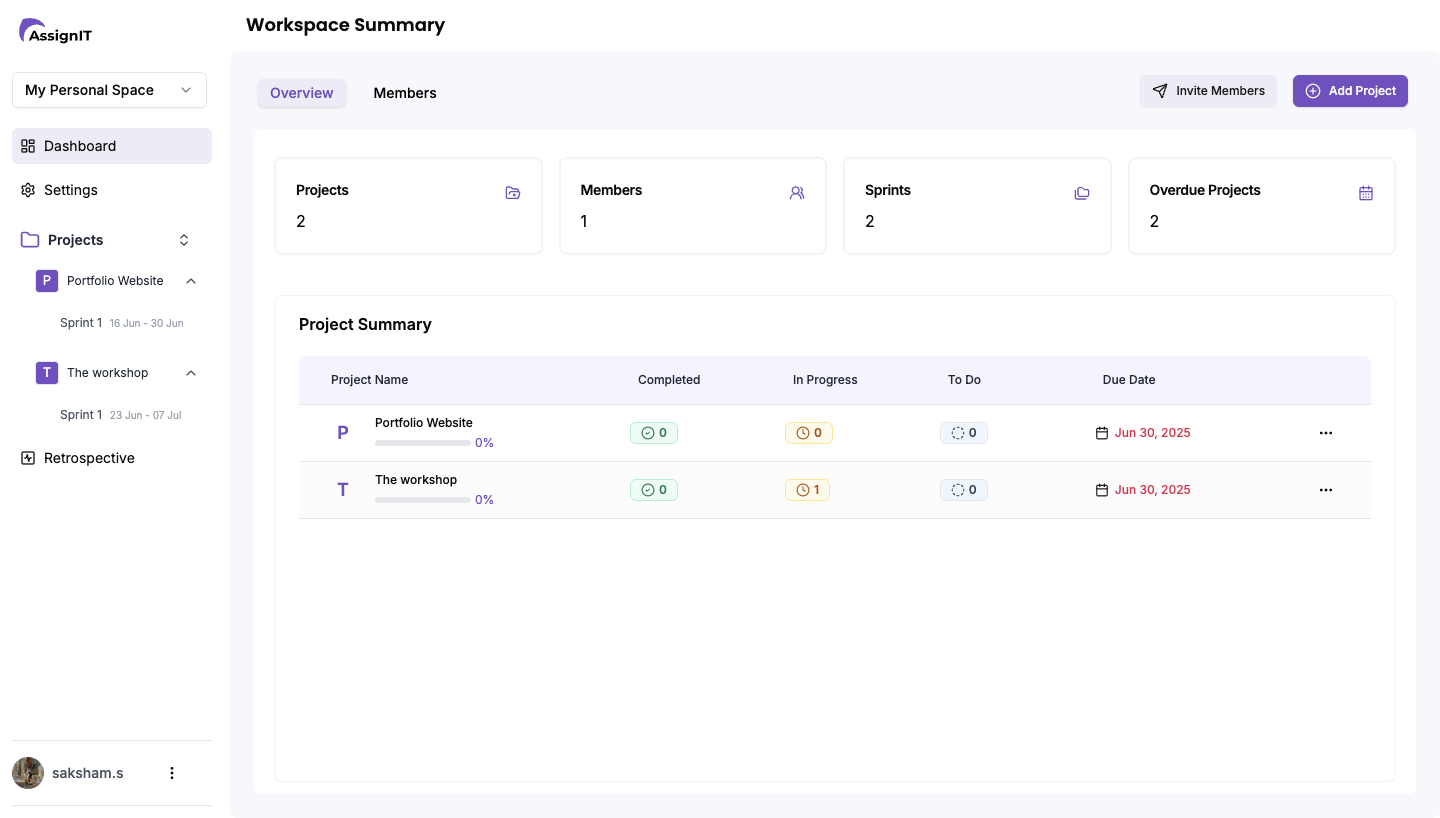The image size is (1440, 818).
Task: Open Settings from the sidebar
Action: click(70, 190)
